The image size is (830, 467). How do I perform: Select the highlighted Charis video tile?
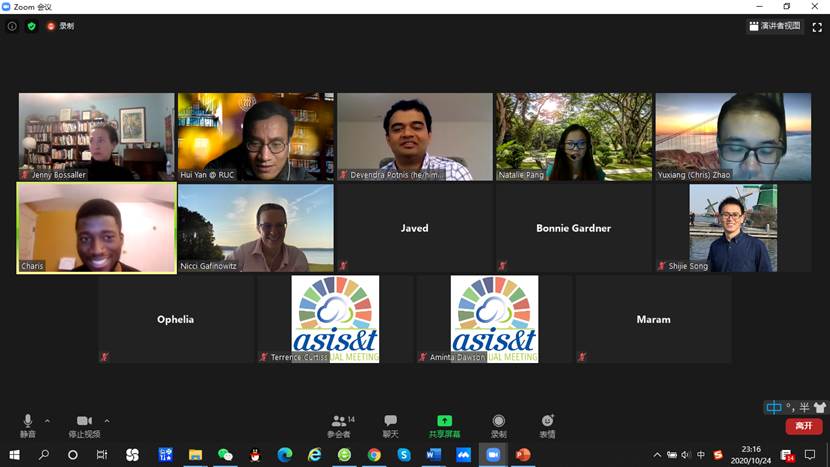coord(96,228)
